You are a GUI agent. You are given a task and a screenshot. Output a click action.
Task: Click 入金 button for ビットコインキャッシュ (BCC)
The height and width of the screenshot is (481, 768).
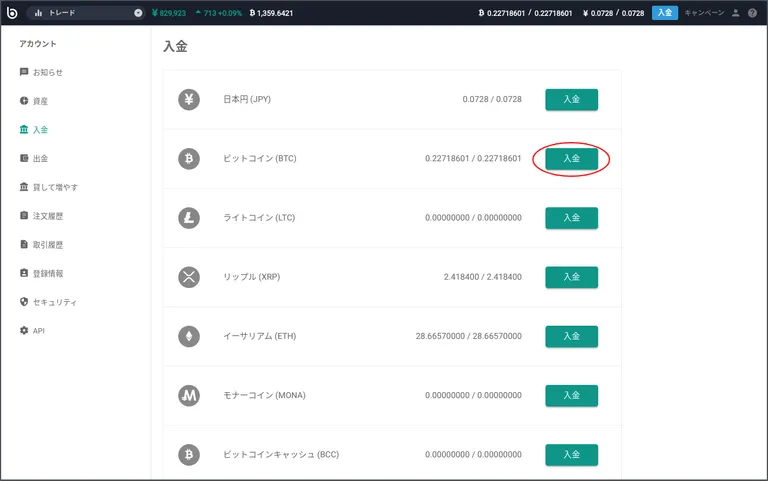(572, 455)
